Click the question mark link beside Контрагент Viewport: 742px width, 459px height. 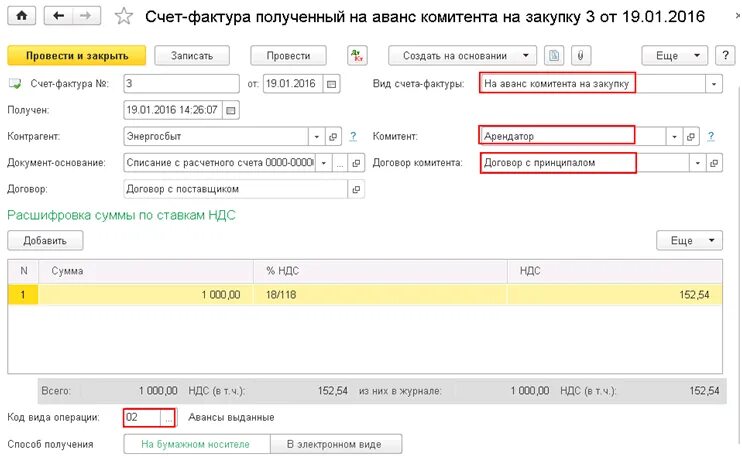tap(353, 136)
